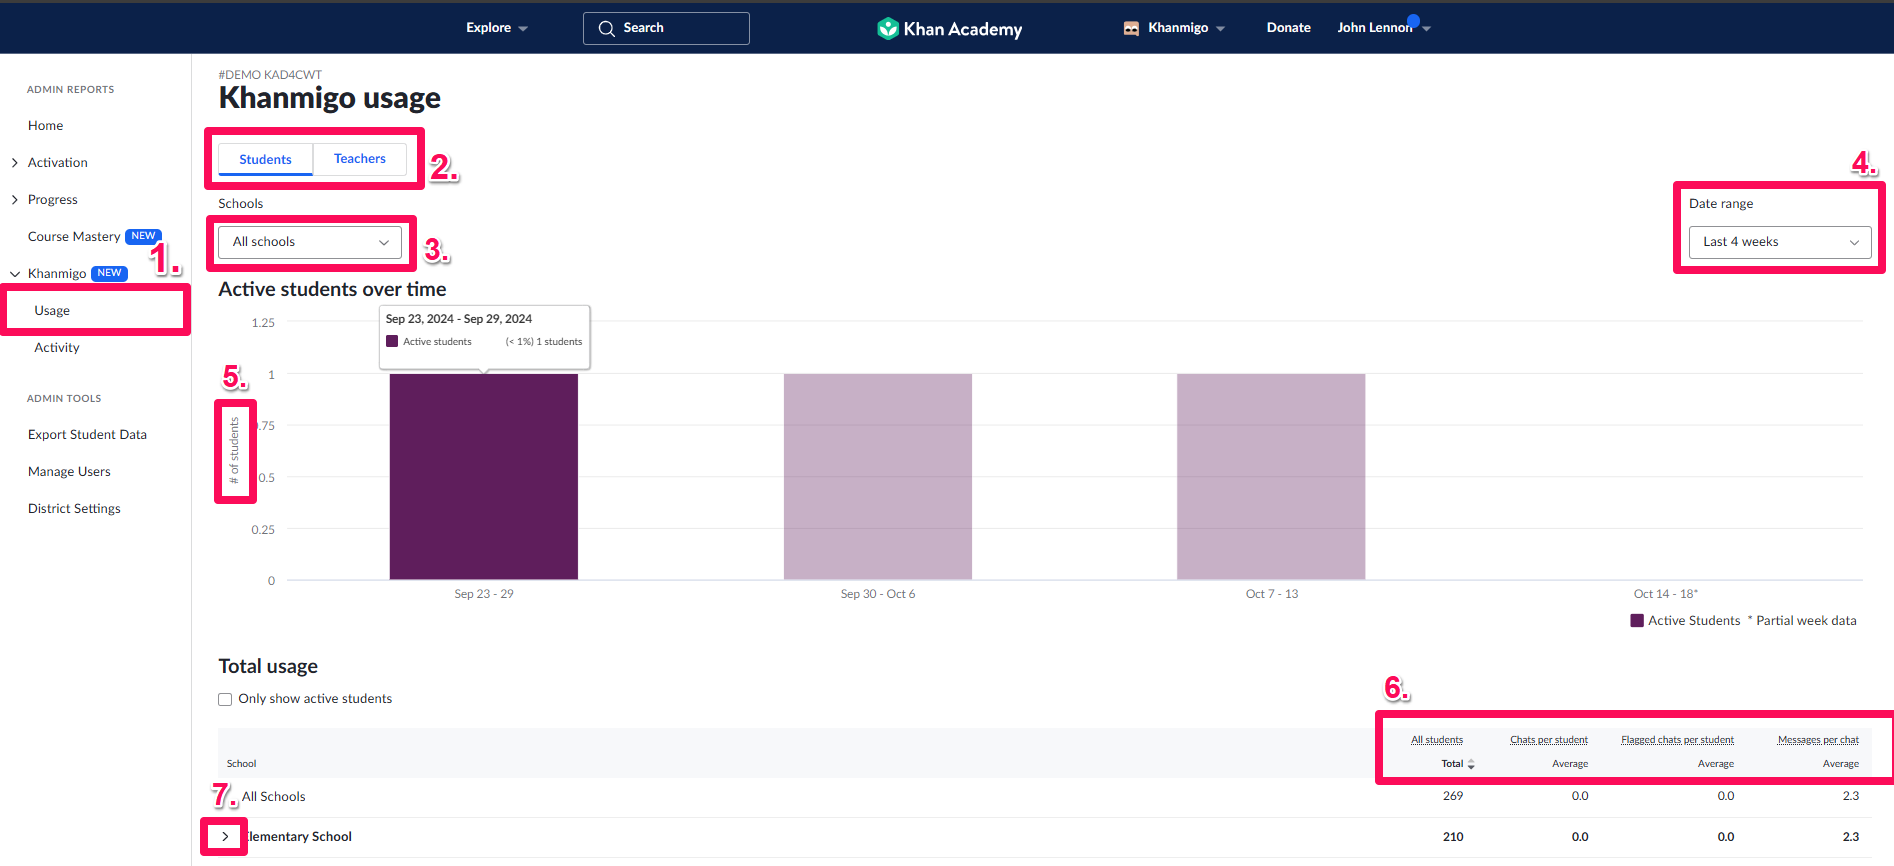1894x866 pixels.
Task: Click the Khanmigo robot icon in header
Action: 1131,28
